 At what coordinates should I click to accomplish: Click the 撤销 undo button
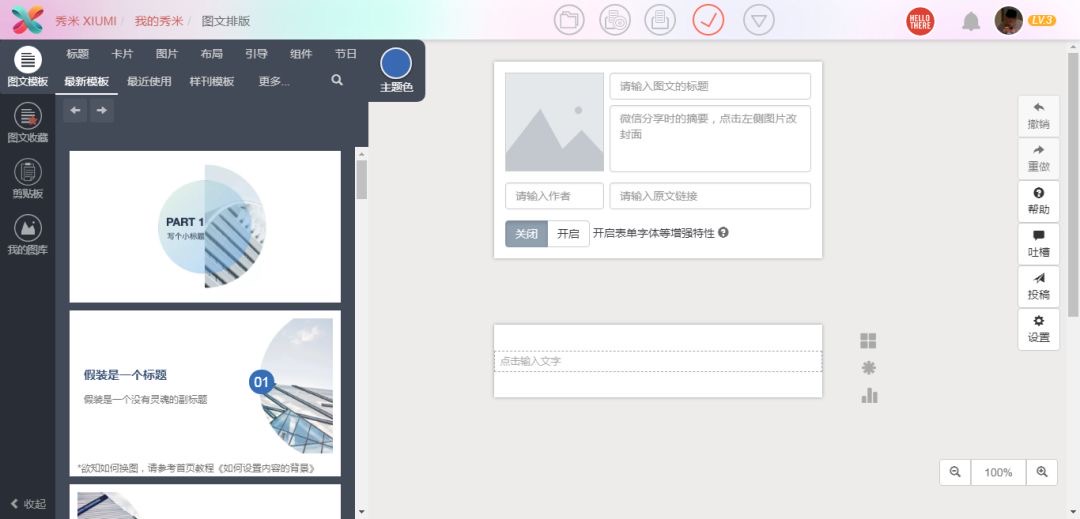click(x=1039, y=116)
